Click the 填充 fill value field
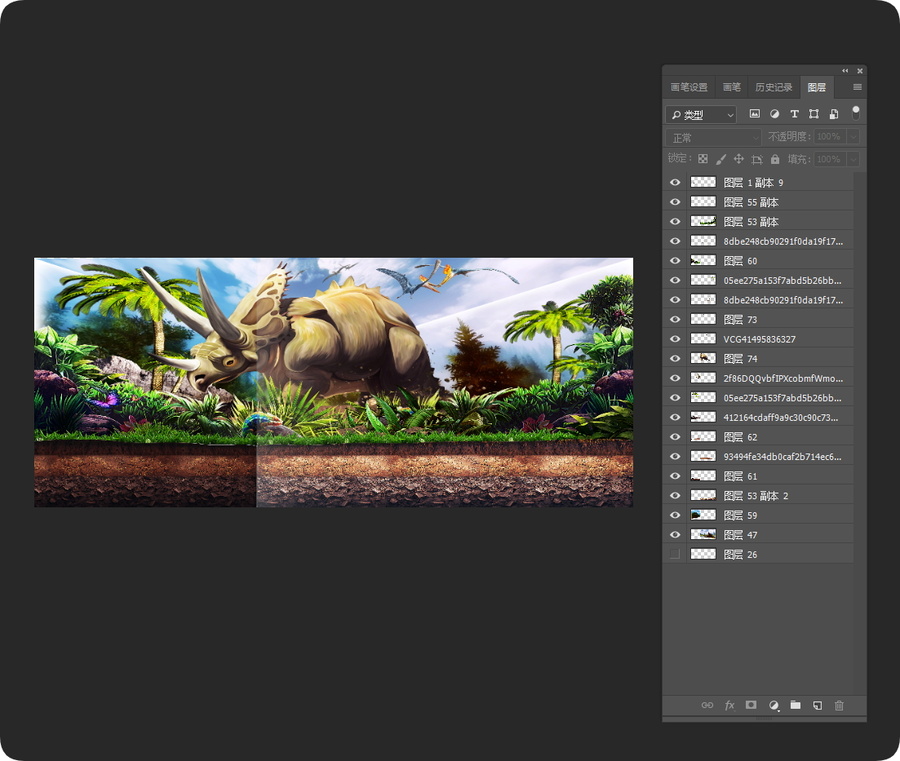 (830, 159)
